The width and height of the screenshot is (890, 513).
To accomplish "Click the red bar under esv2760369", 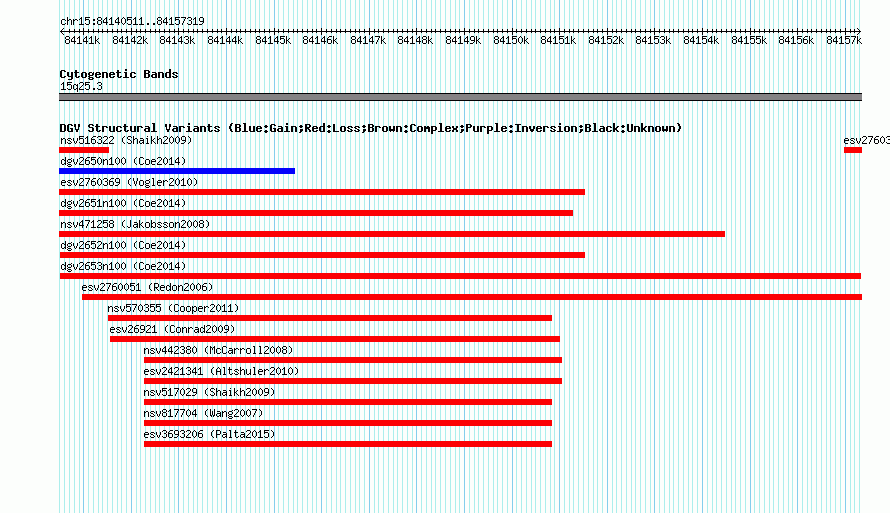I will 322,192.
